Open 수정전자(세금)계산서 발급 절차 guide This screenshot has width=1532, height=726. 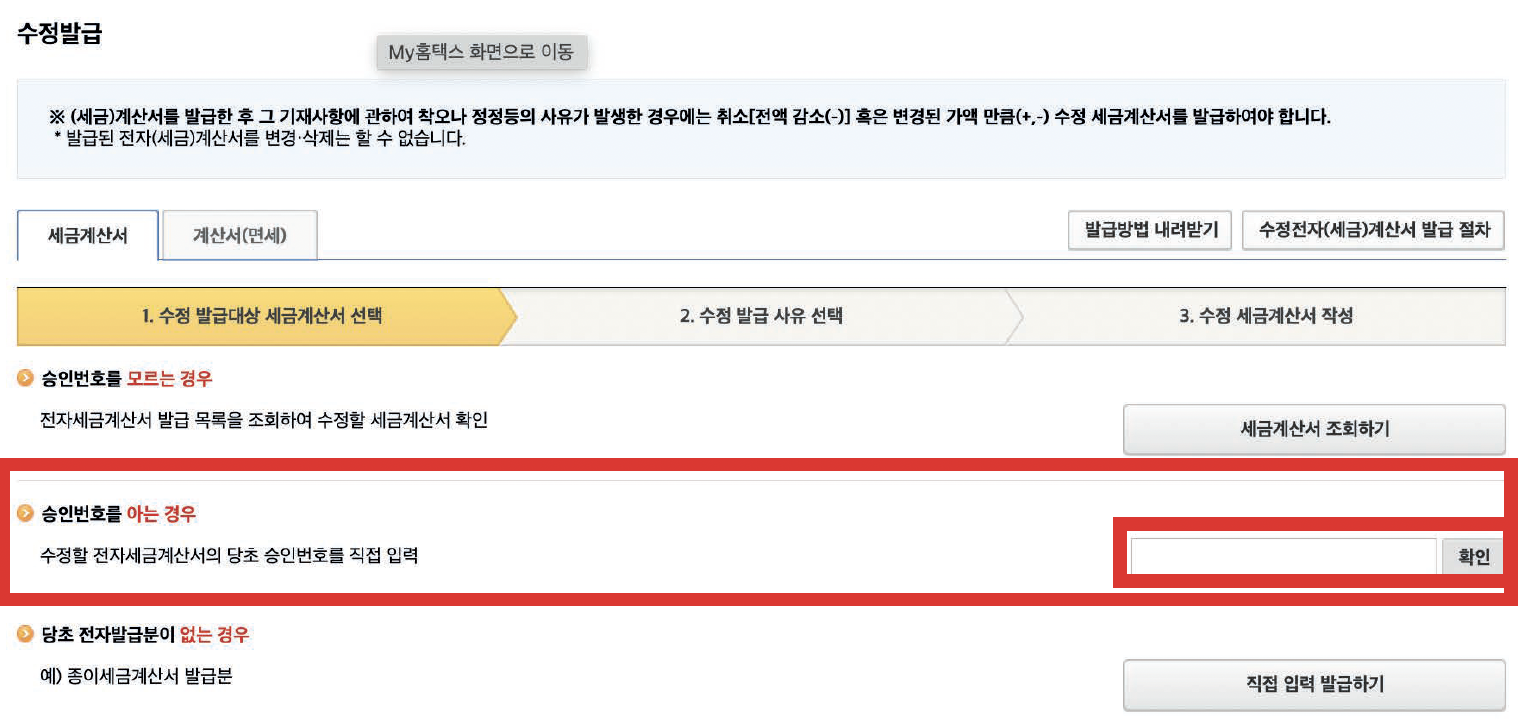pos(1373,230)
